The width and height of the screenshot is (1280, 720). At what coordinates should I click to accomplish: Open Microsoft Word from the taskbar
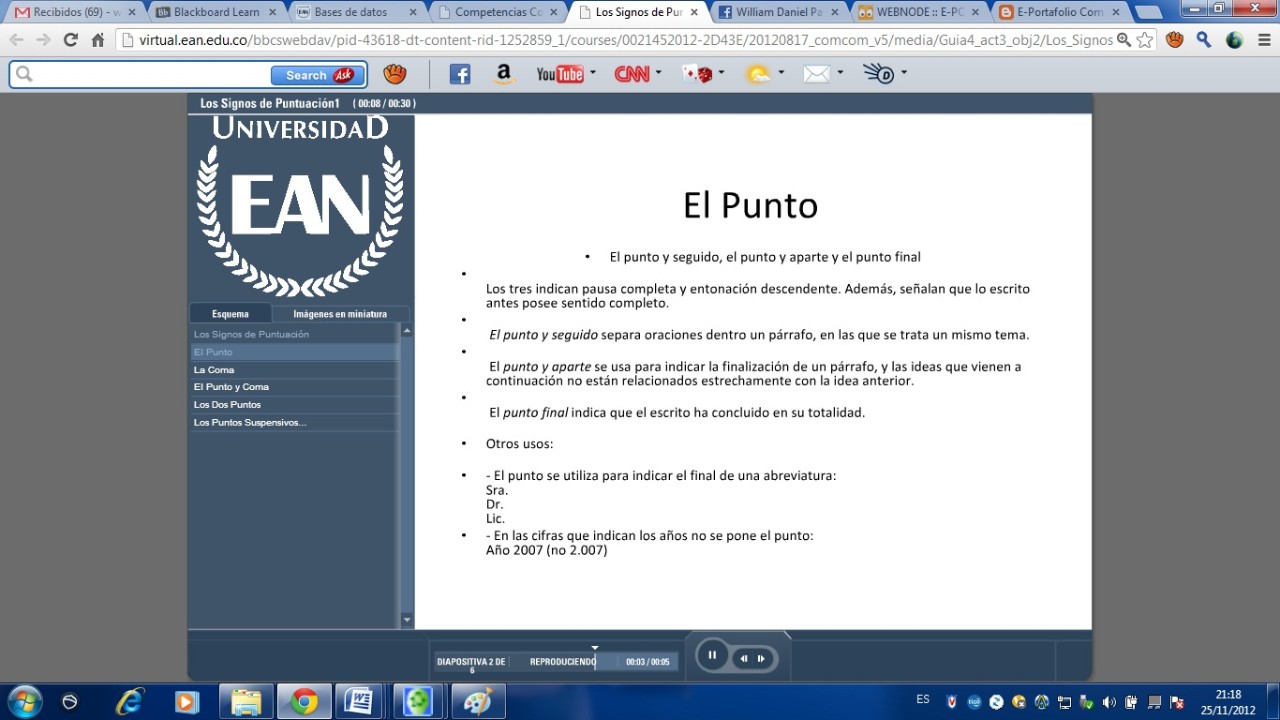pyautogui.click(x=359, y=702)
